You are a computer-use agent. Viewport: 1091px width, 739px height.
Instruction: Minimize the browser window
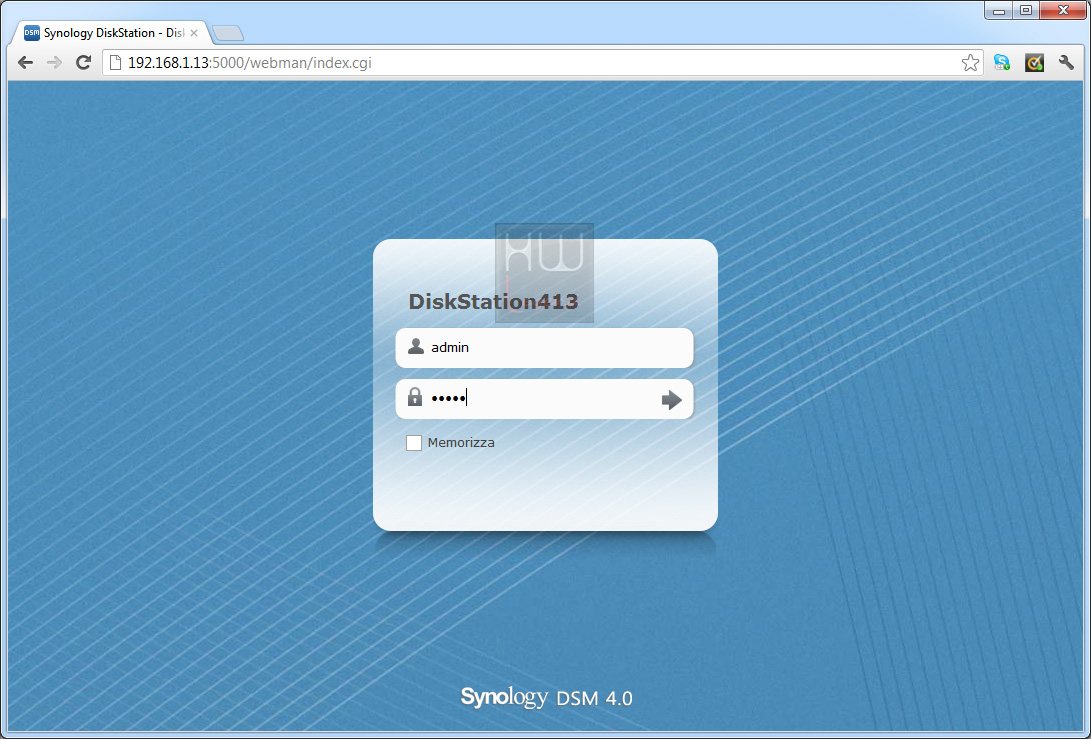coord(999,10)
